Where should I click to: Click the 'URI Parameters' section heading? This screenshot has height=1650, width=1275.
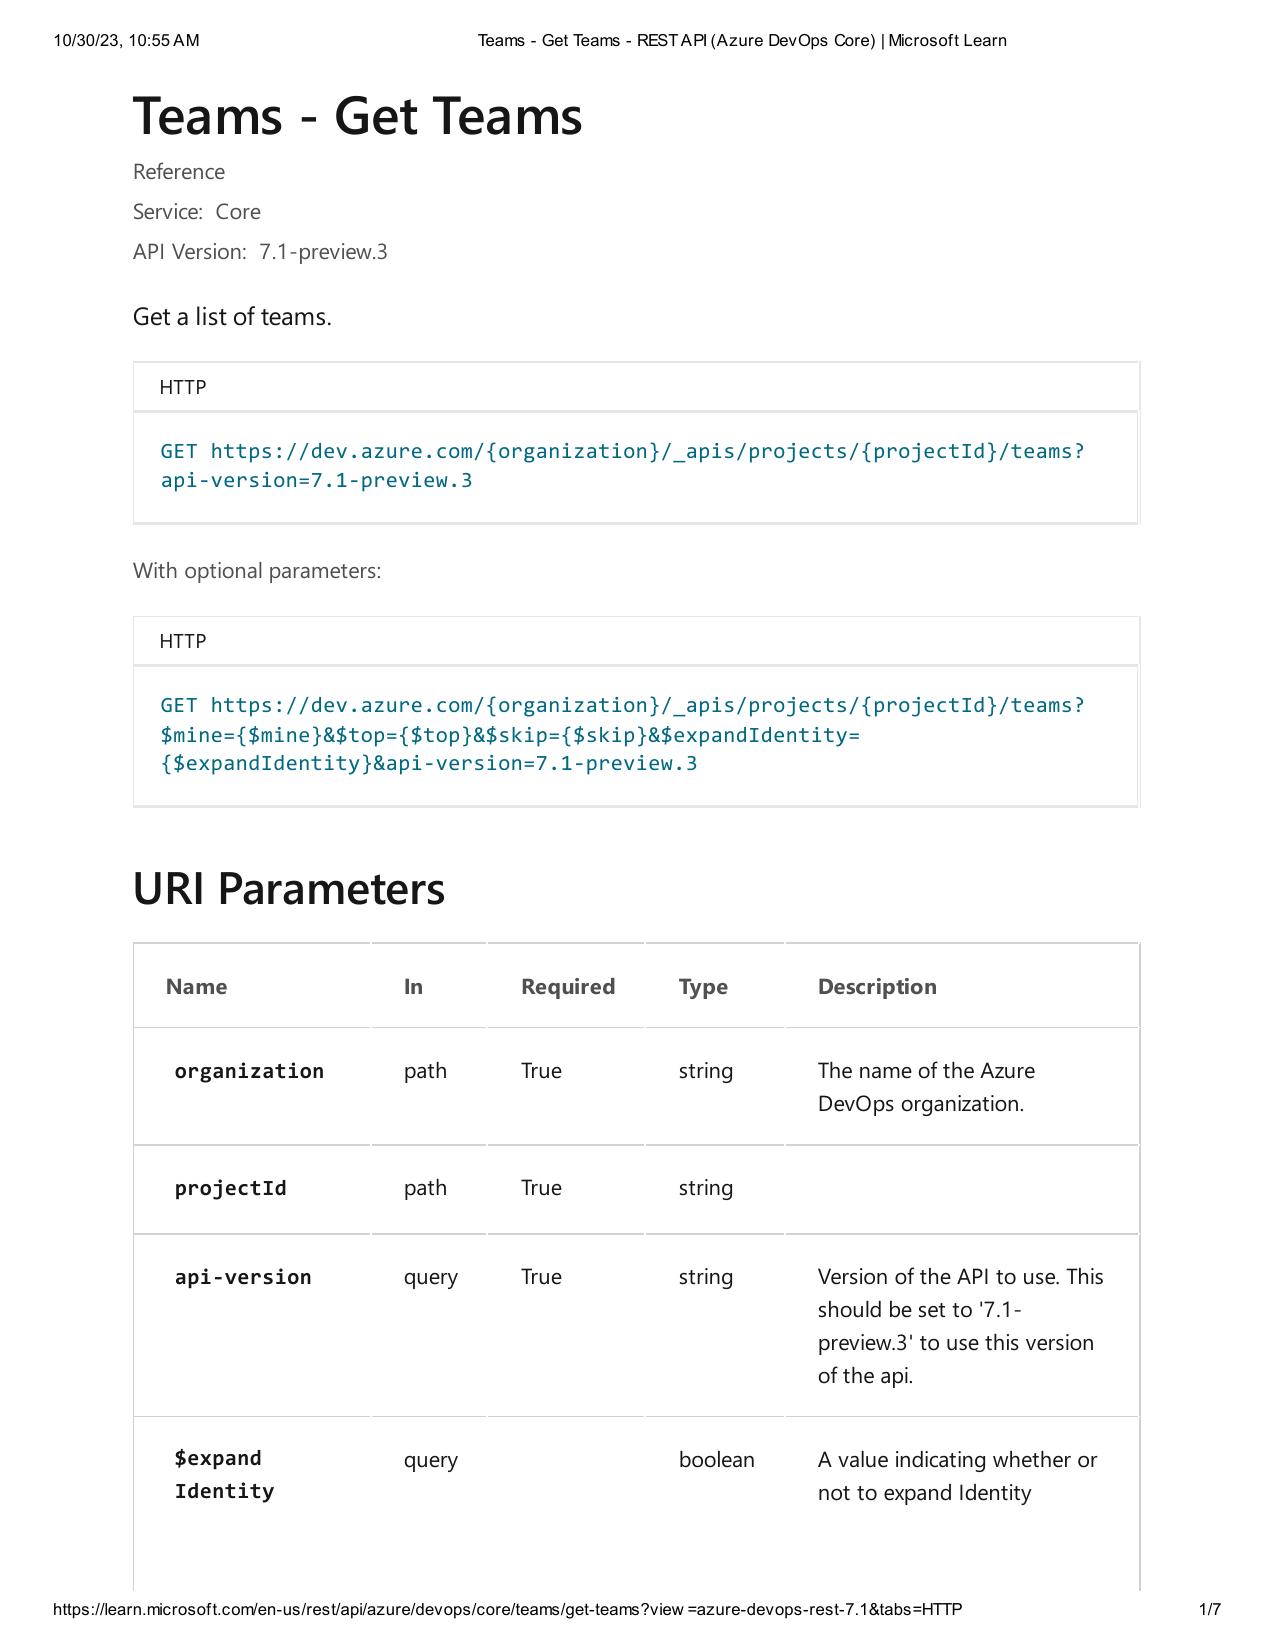pyautogui.click(x=288, y=889)
